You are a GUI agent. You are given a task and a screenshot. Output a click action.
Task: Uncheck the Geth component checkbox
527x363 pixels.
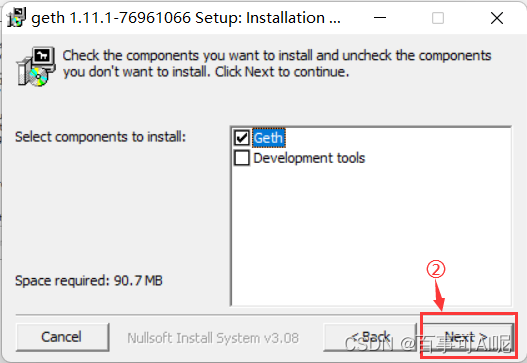pyautogui.click(x=242, y=138)
